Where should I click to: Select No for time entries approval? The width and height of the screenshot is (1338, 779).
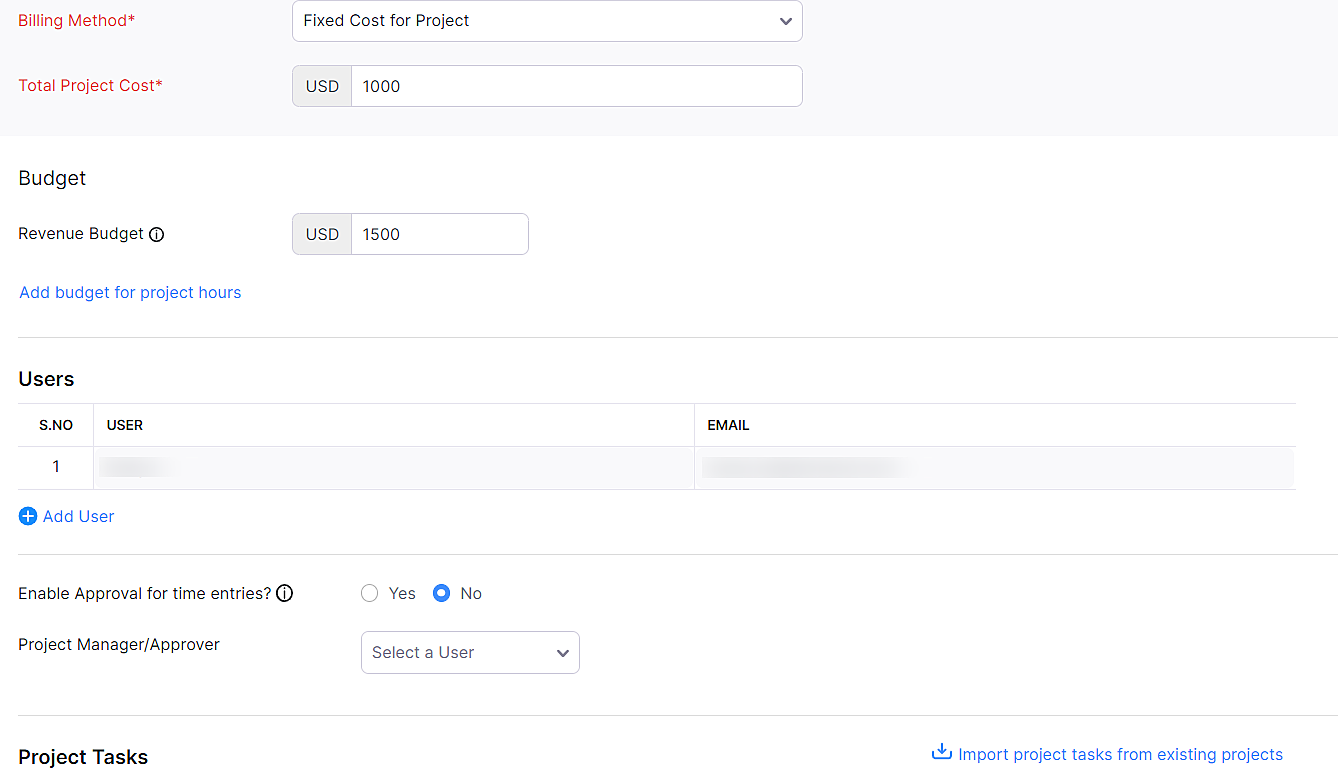point(442,594)
